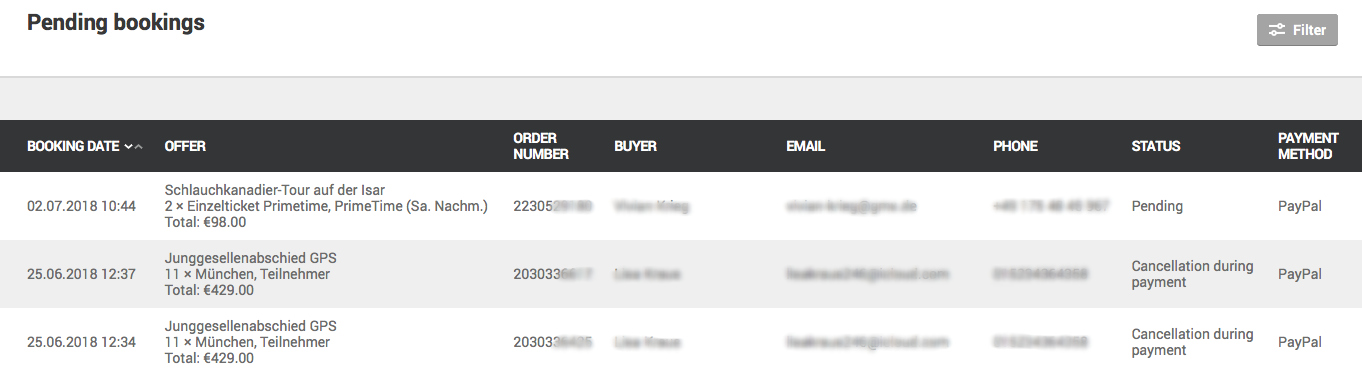Open the Filter button
1362x376 pixels.
coord(1297,30)
